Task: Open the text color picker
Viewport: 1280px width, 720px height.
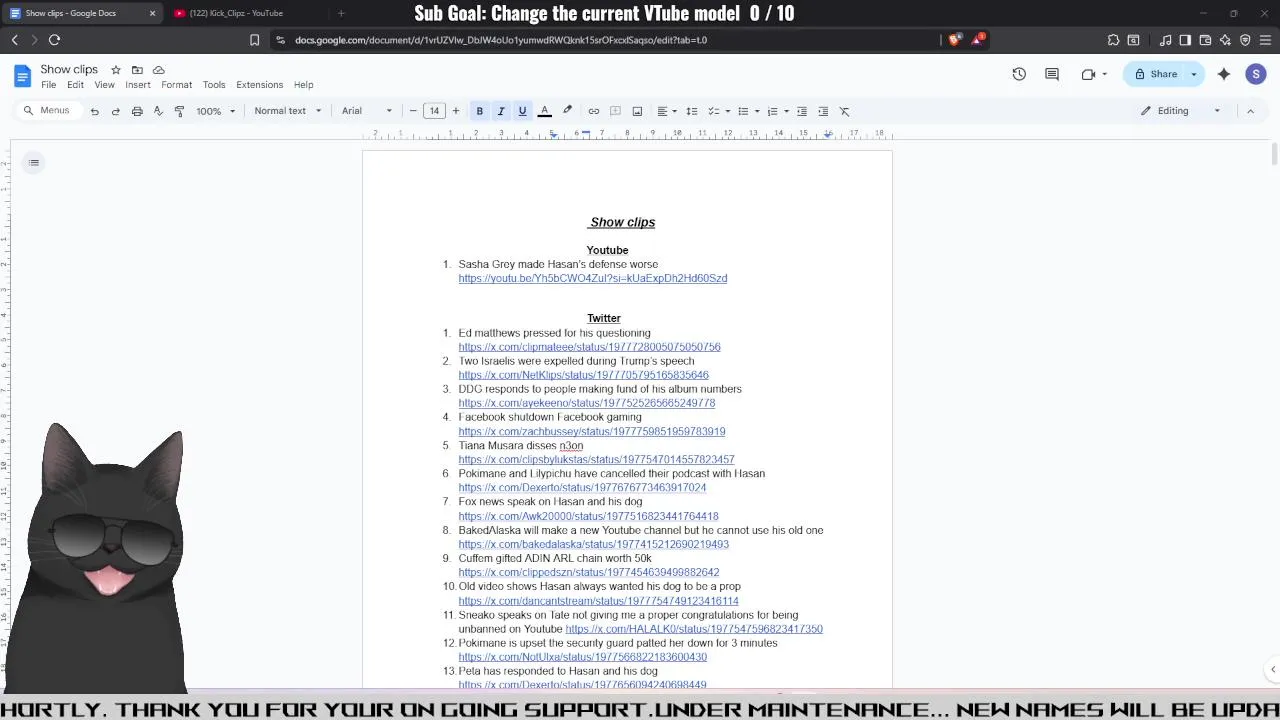Action: click(x=545, y=111)
